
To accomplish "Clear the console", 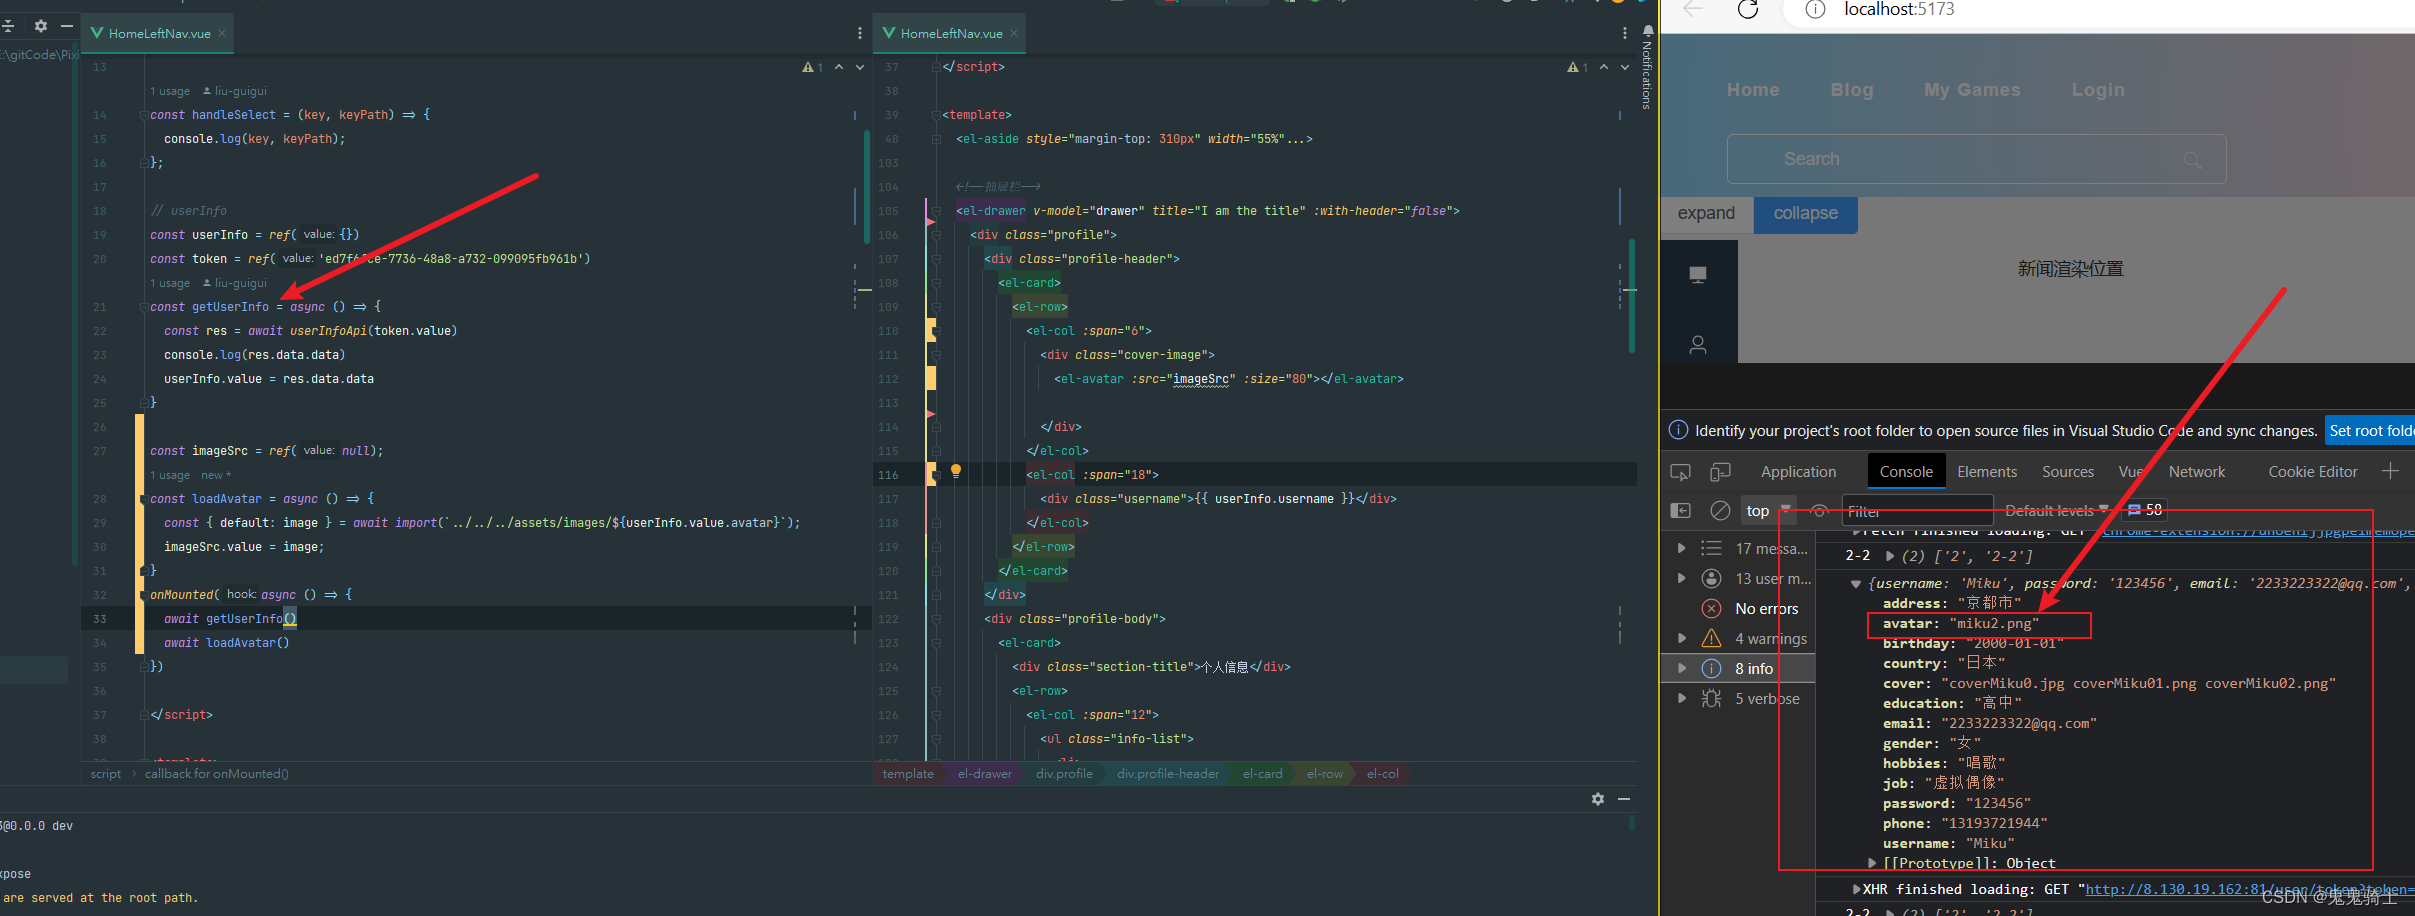I will 1720,511.
